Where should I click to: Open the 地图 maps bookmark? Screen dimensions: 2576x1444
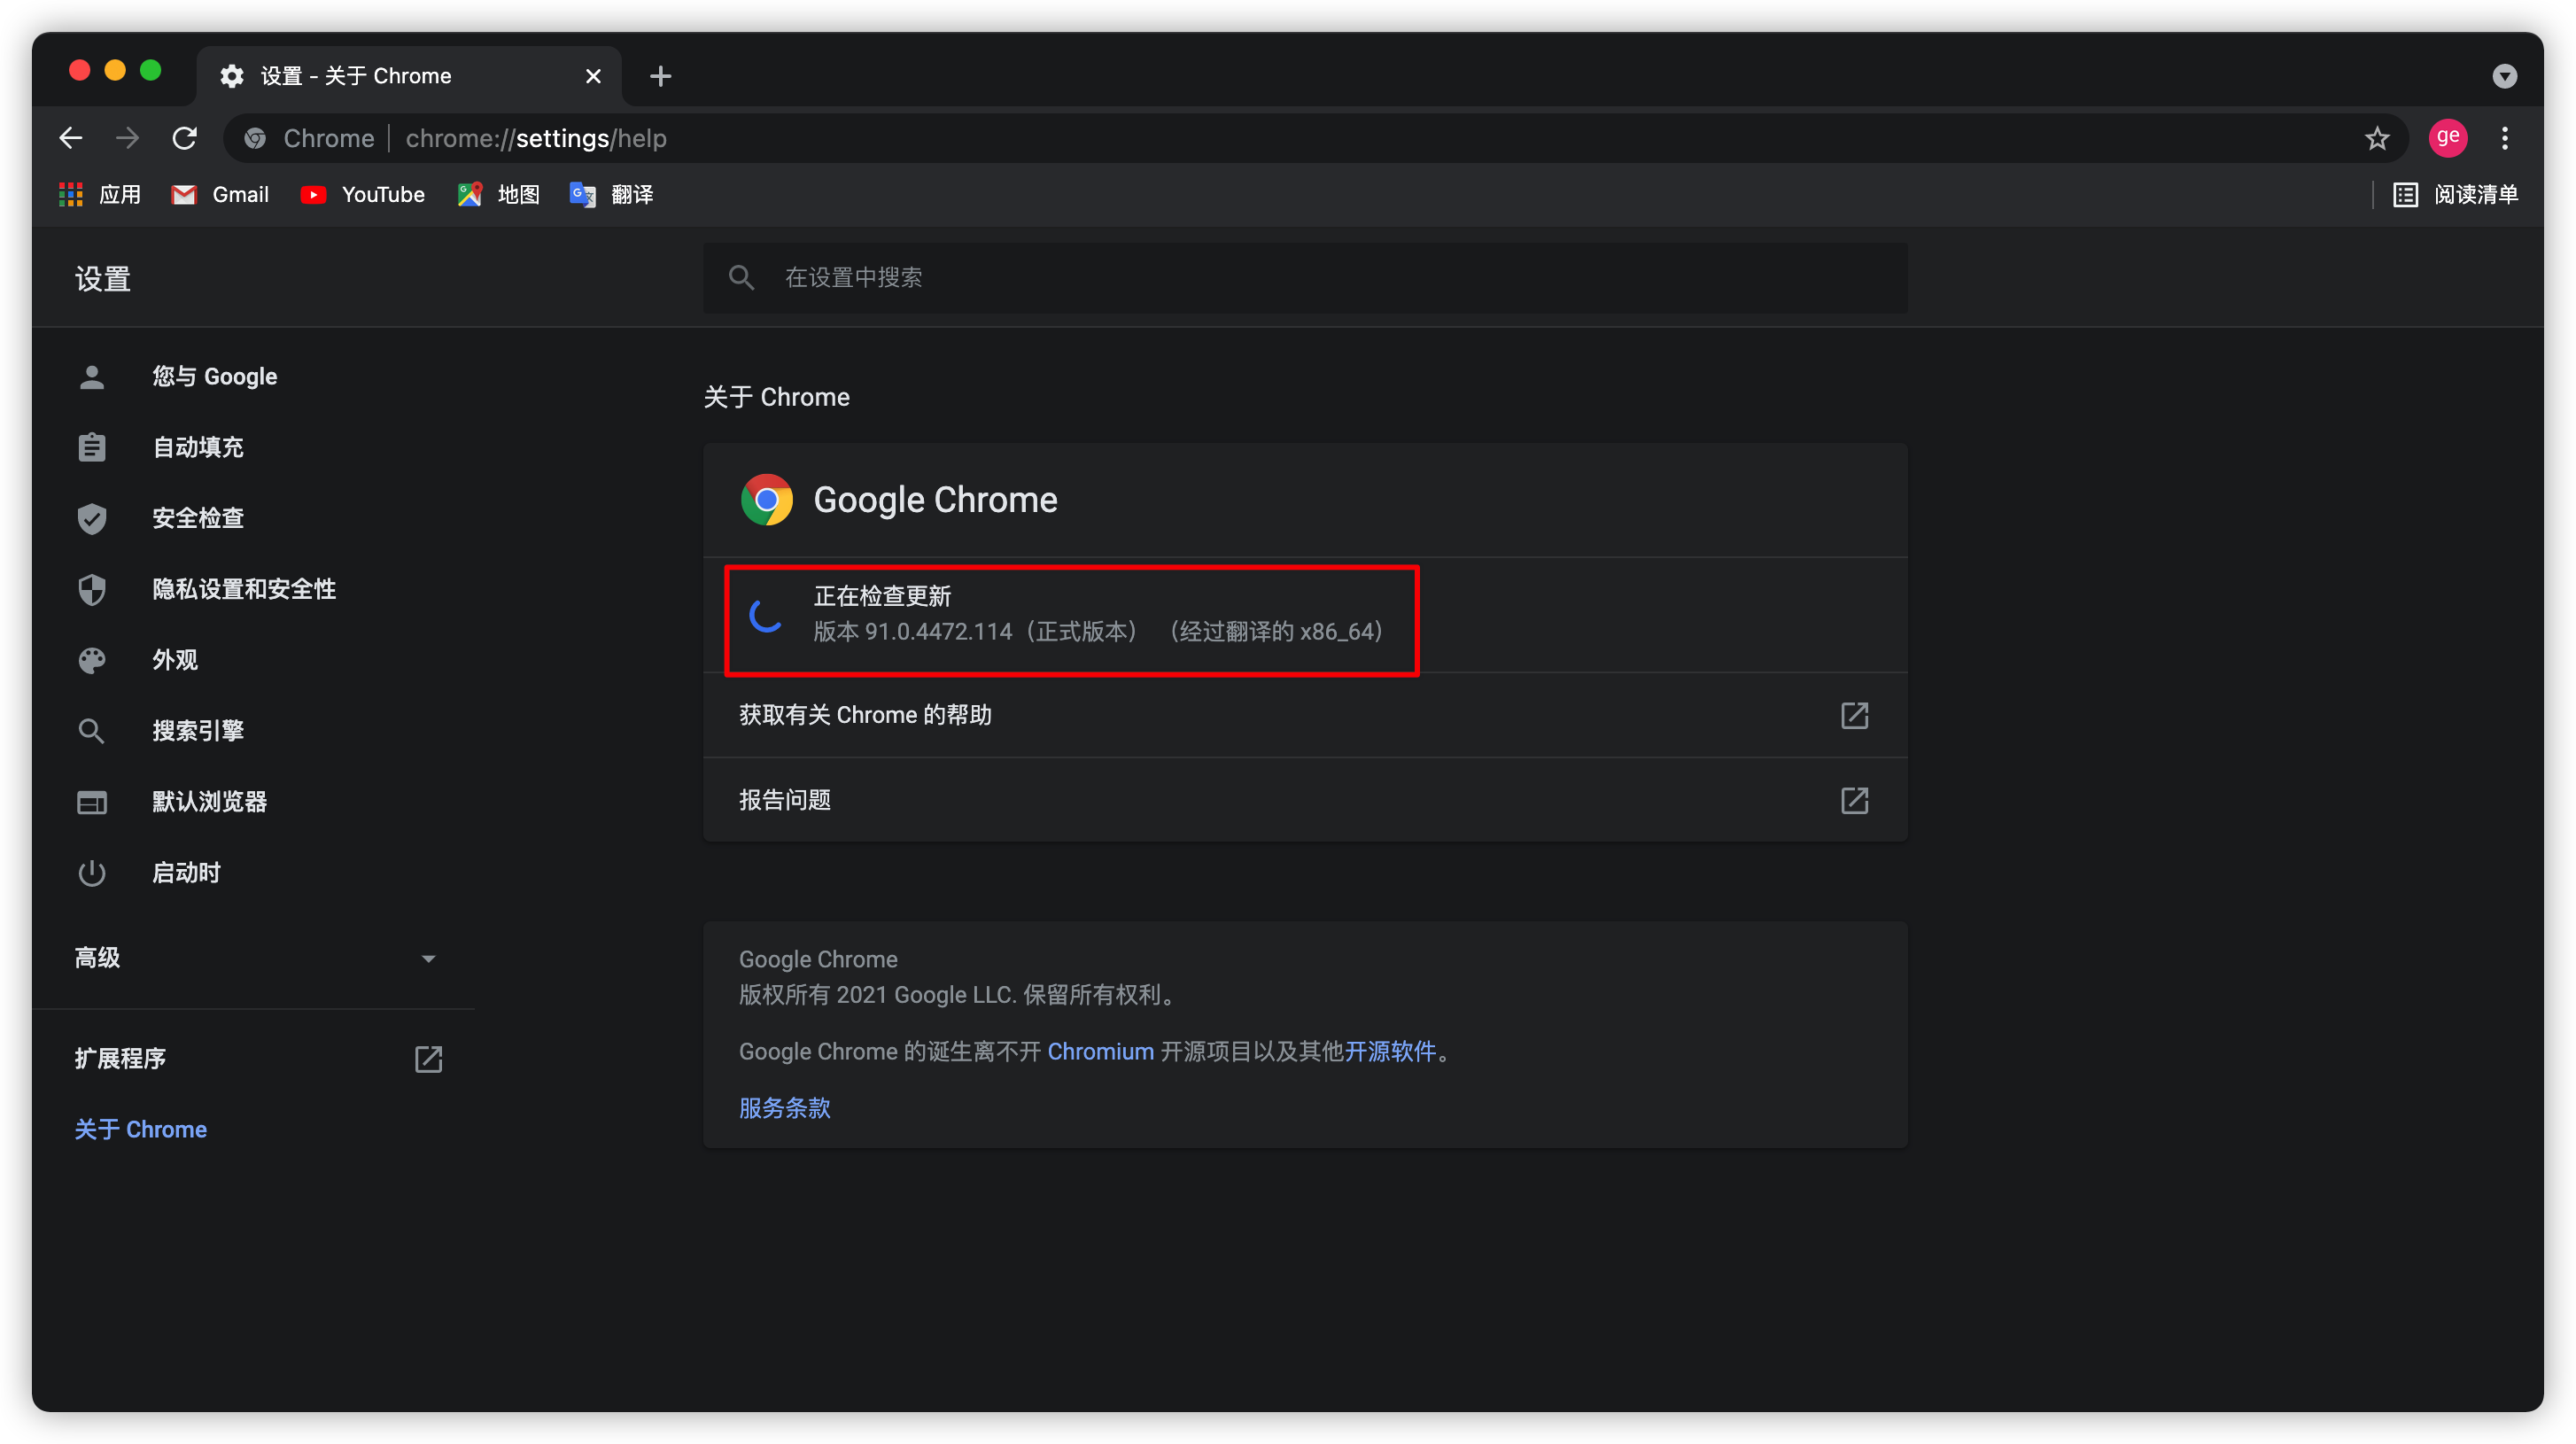[498, 194]
